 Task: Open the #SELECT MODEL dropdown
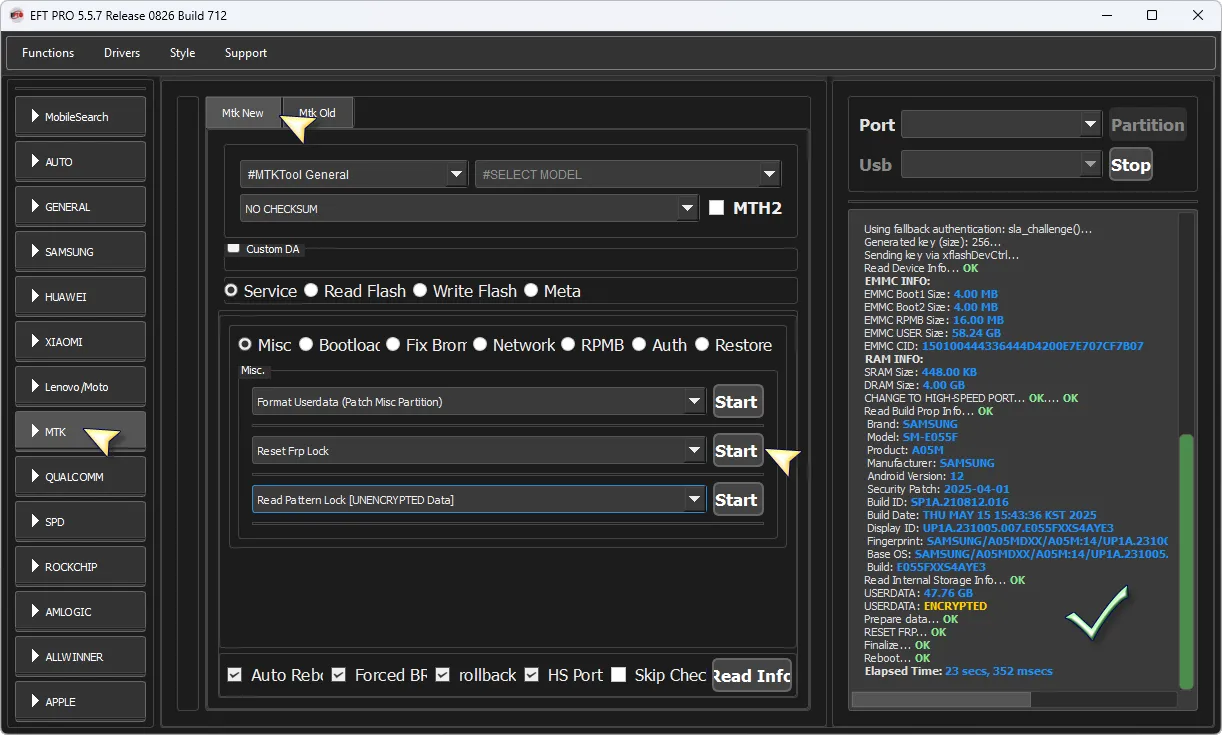click(628, 174)
